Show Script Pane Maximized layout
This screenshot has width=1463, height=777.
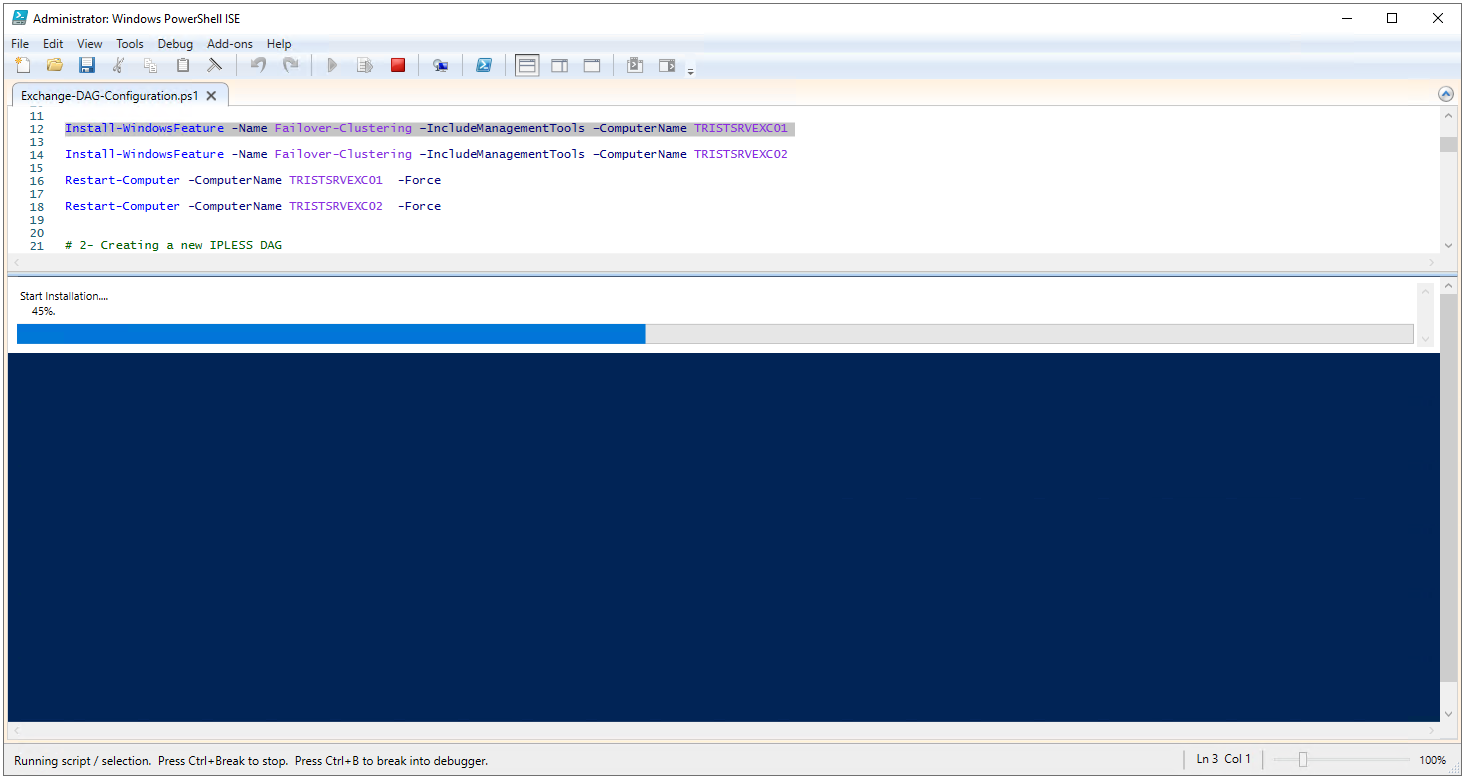coord(592,65)
